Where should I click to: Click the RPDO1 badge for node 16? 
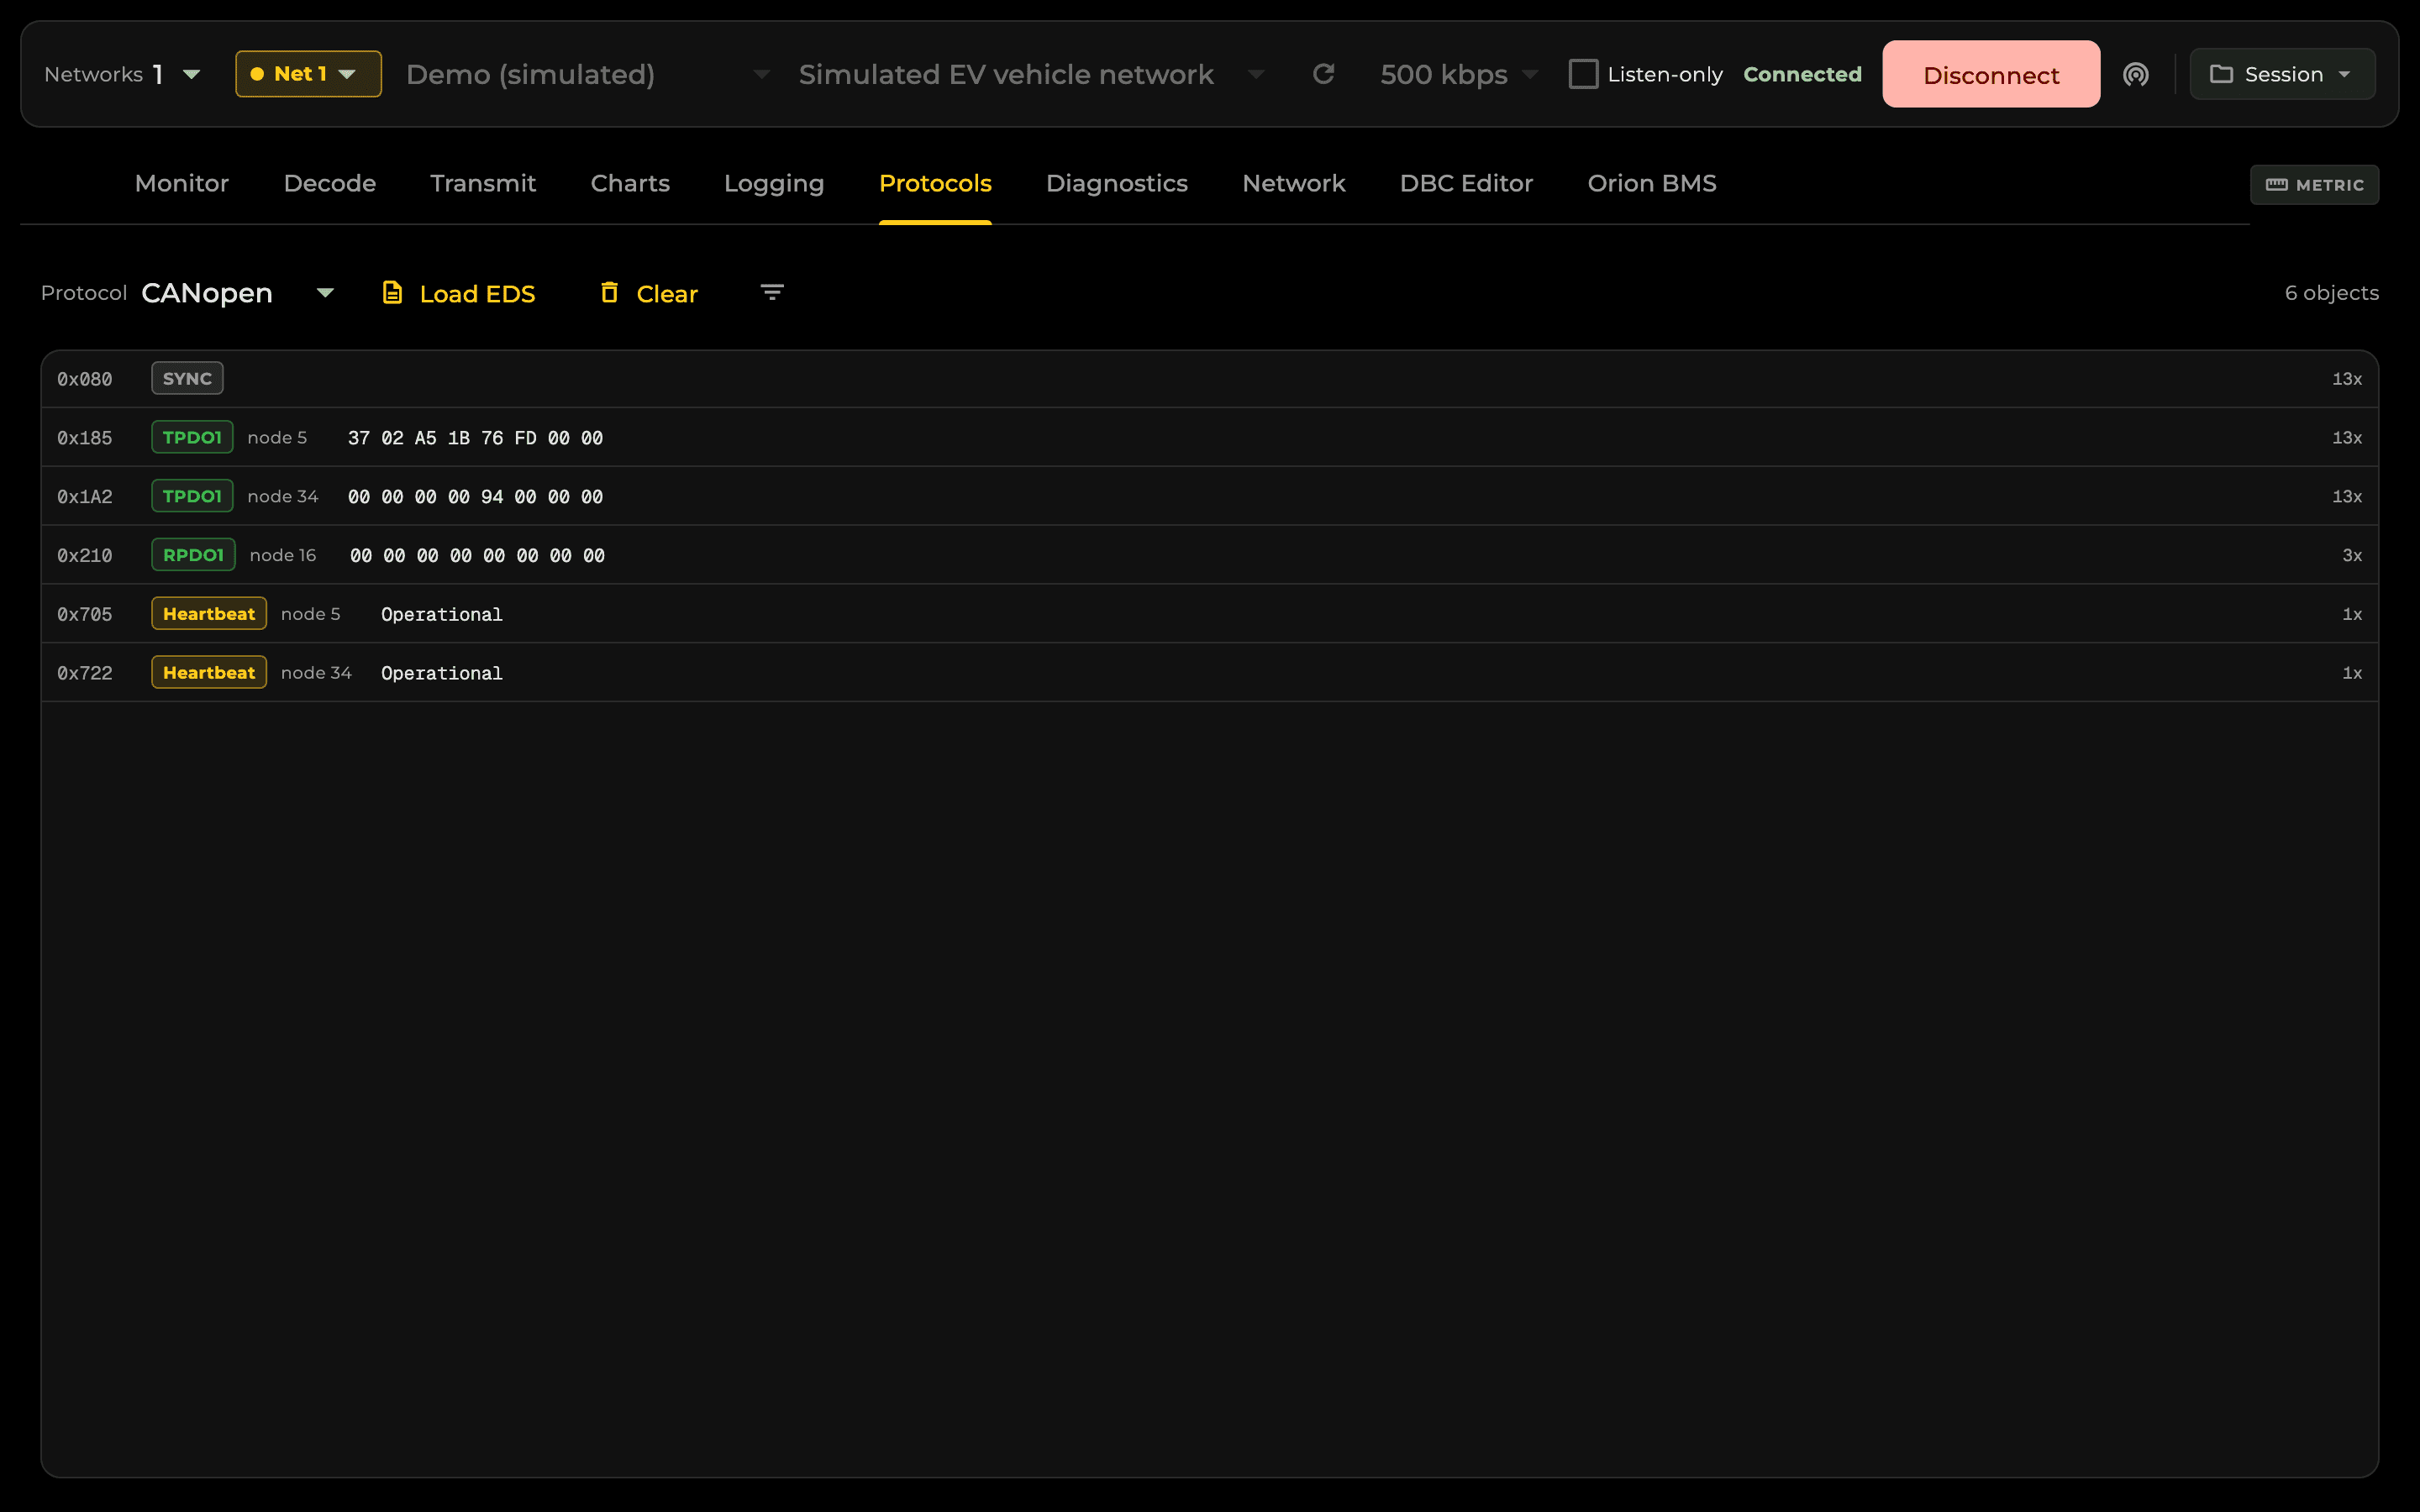193,555
